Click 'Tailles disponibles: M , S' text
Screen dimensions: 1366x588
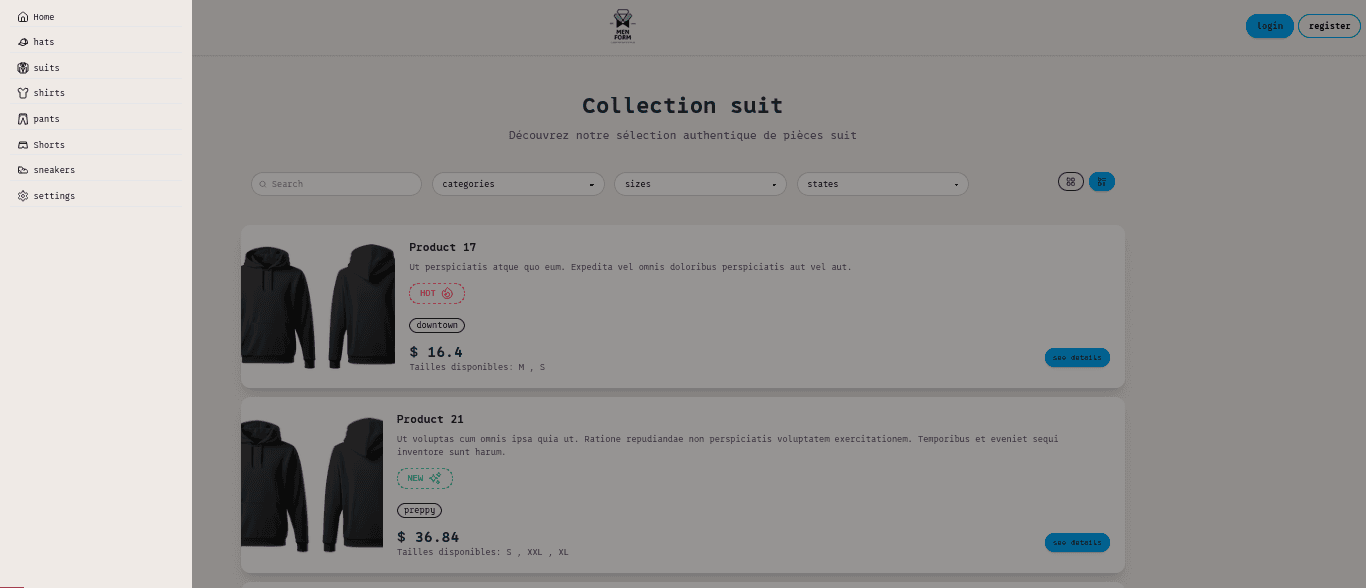[477, 367]
